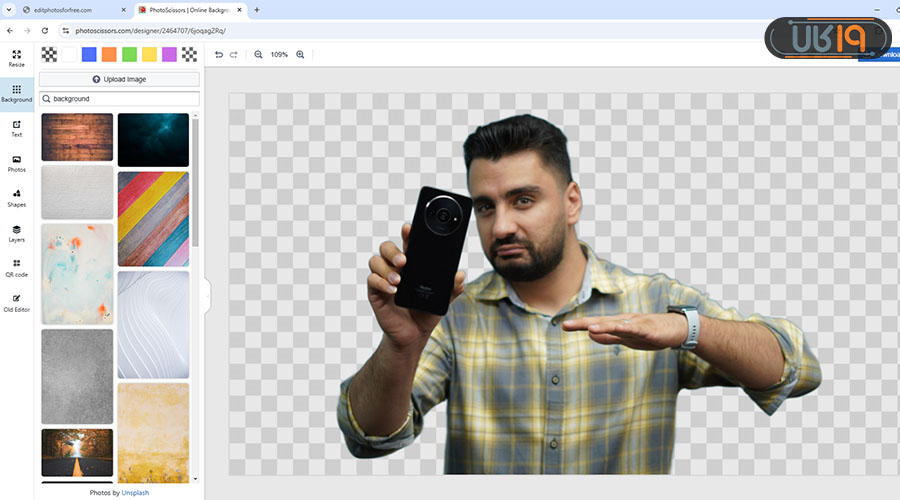Open the Photos panel

(x=16, y=163)
